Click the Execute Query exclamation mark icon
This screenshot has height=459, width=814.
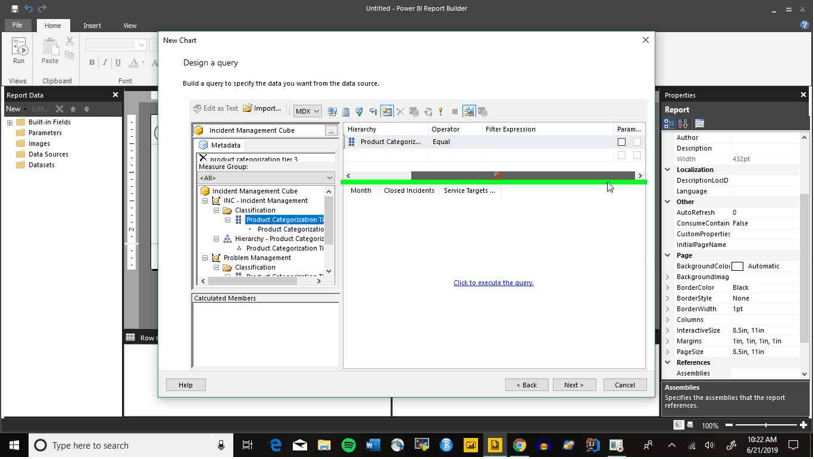(441, 112)
